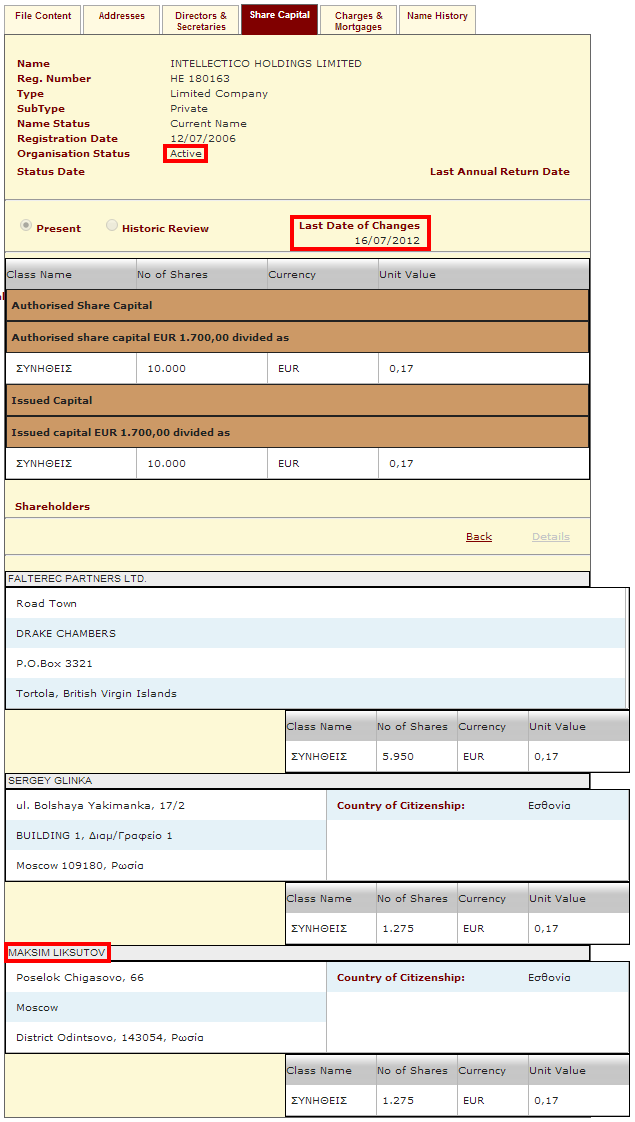Click the Private subtype value
This screenshot has width=635, height=1122.
click(x=189, y=109)
